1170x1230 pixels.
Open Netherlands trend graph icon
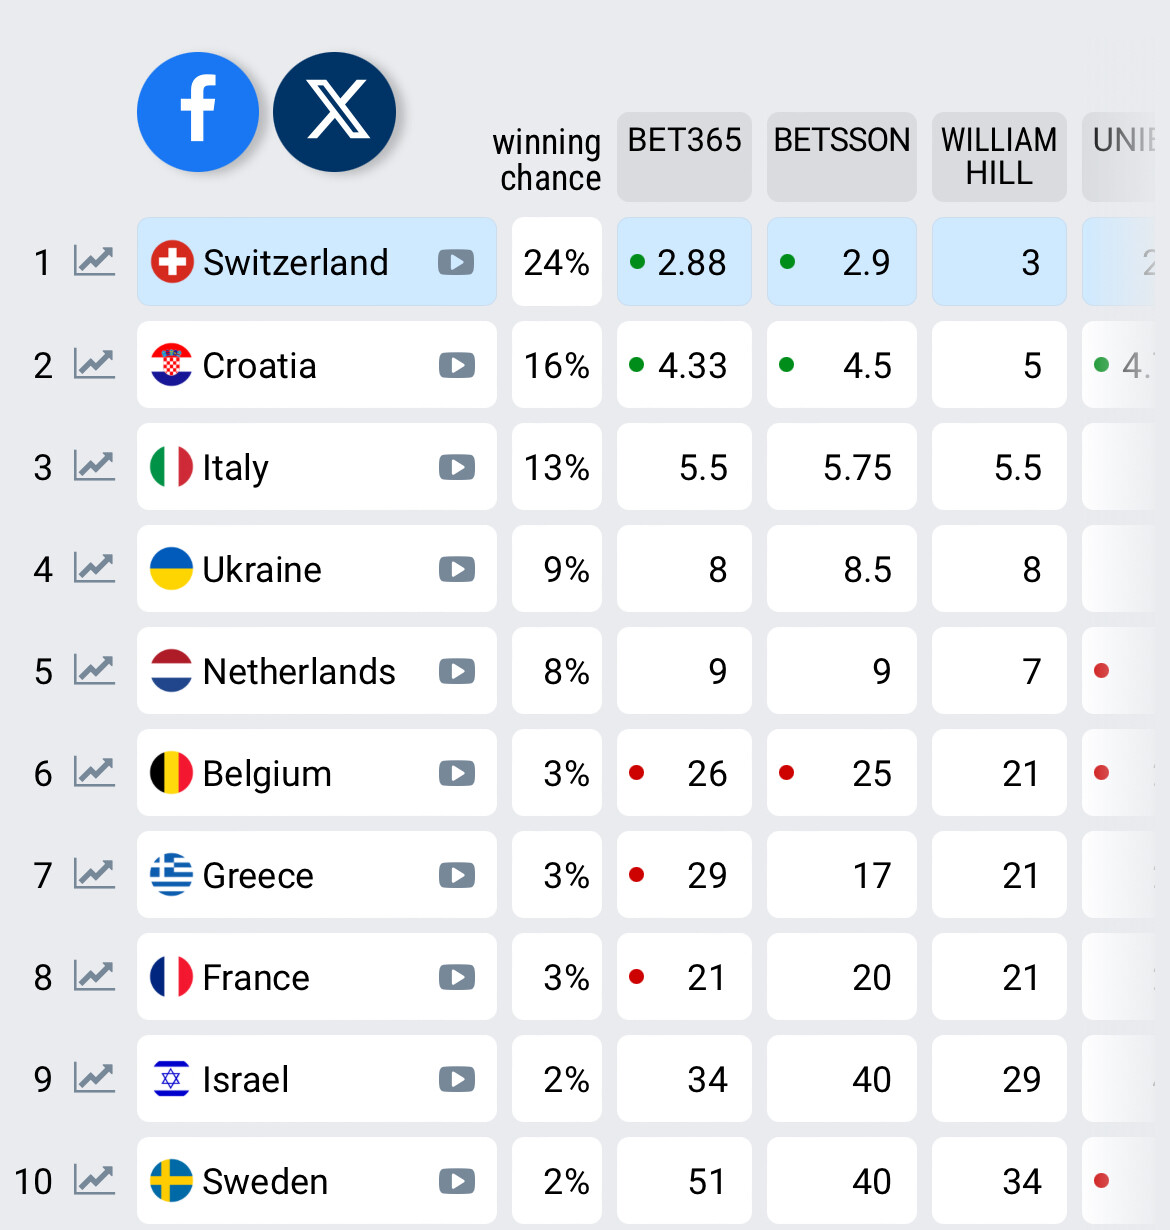point(94,670)
